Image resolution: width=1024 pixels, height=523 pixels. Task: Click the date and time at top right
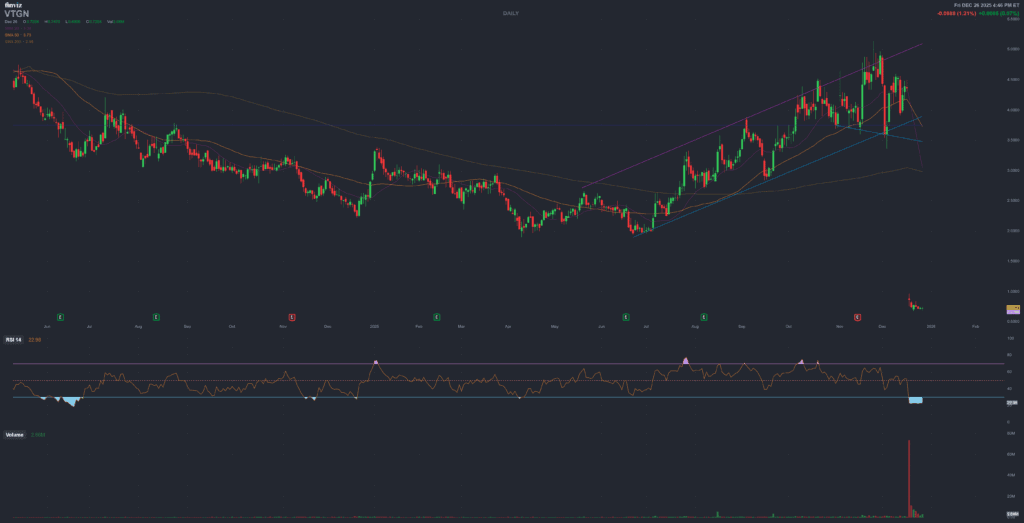[x=985, y=6]
